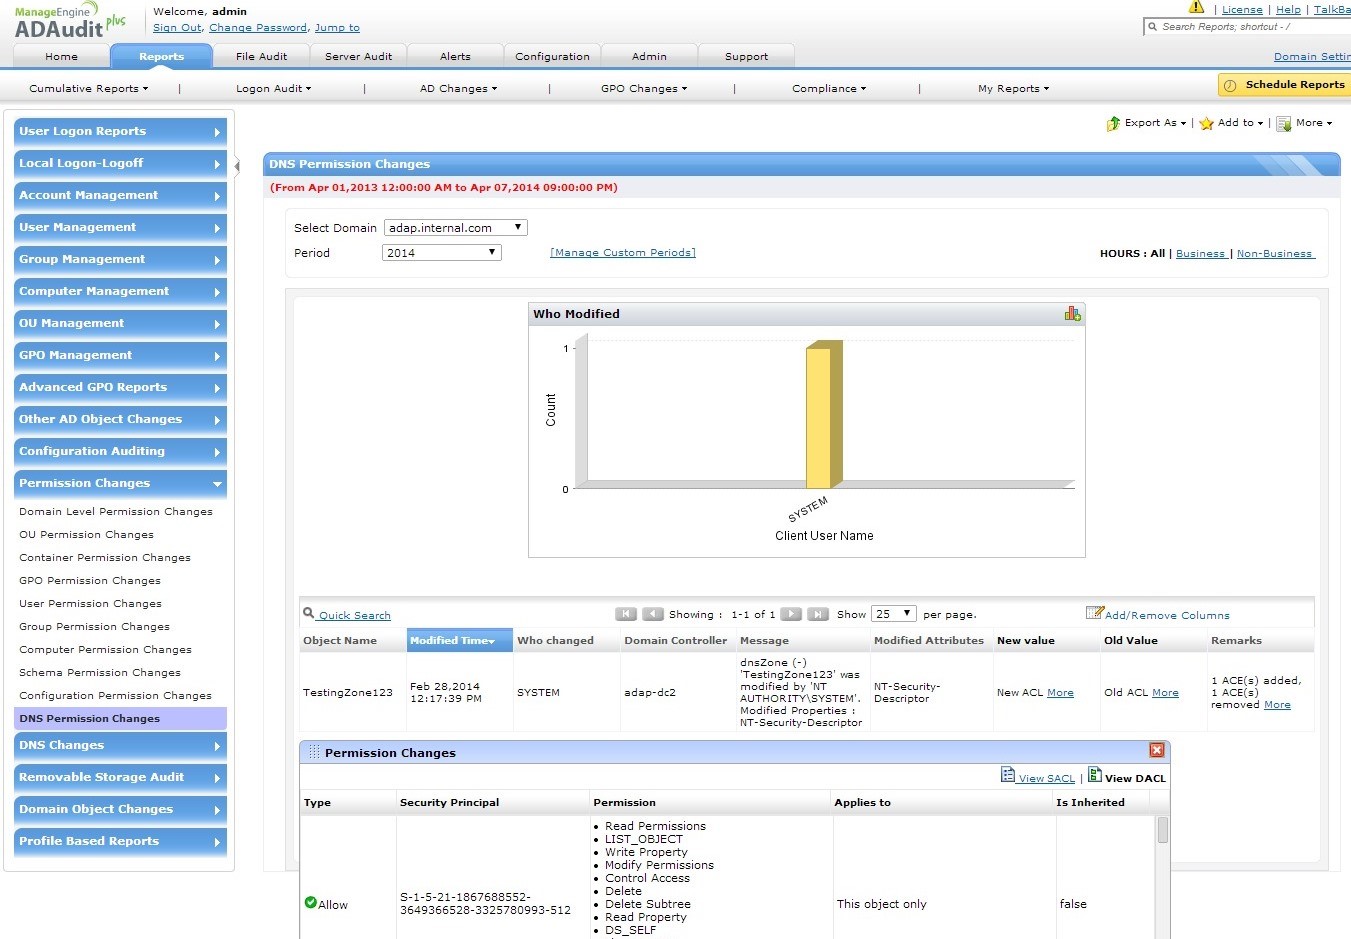1351x939 pixels.
Task: Change the Show per page dropdown
Action: tap(893, 614)
